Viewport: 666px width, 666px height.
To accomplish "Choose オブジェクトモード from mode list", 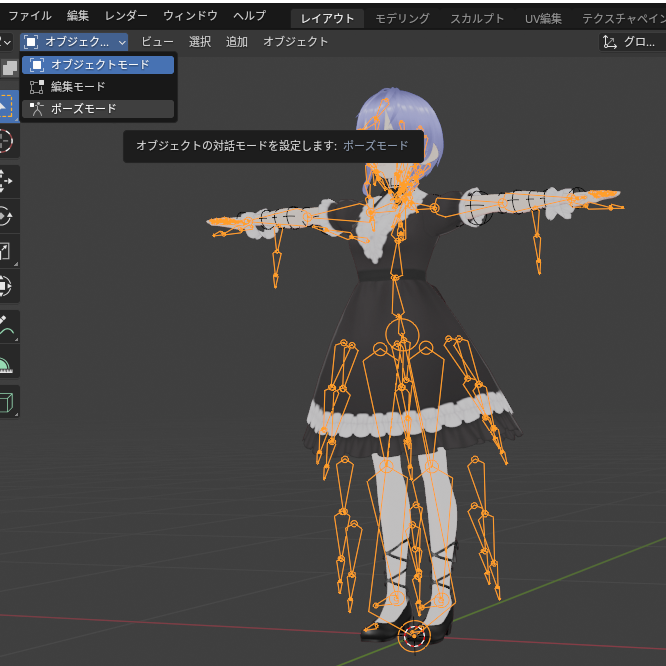I will 98,65.
